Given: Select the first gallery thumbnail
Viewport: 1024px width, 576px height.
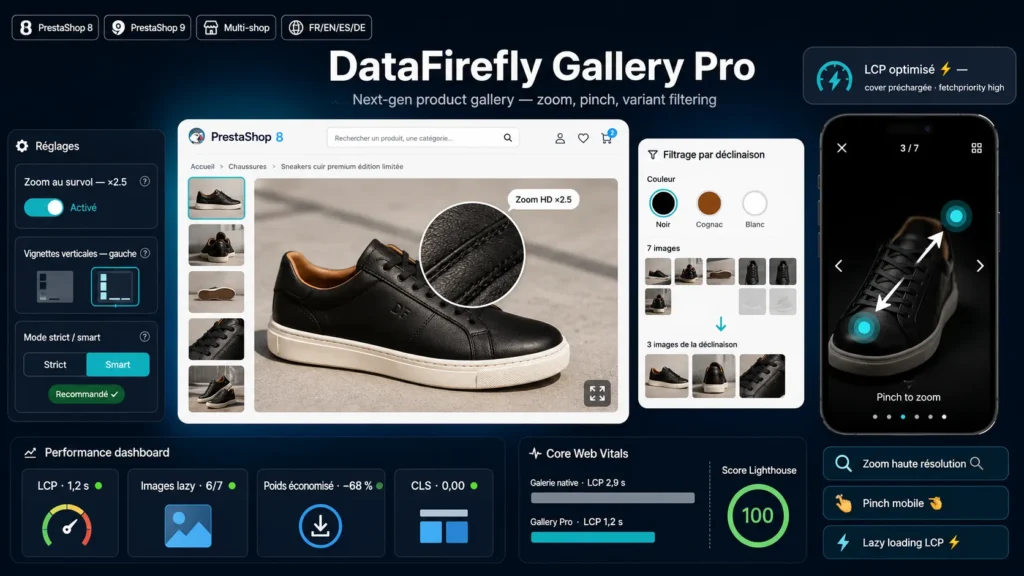Looking at the screenshot, I should [x=216, y=198].
